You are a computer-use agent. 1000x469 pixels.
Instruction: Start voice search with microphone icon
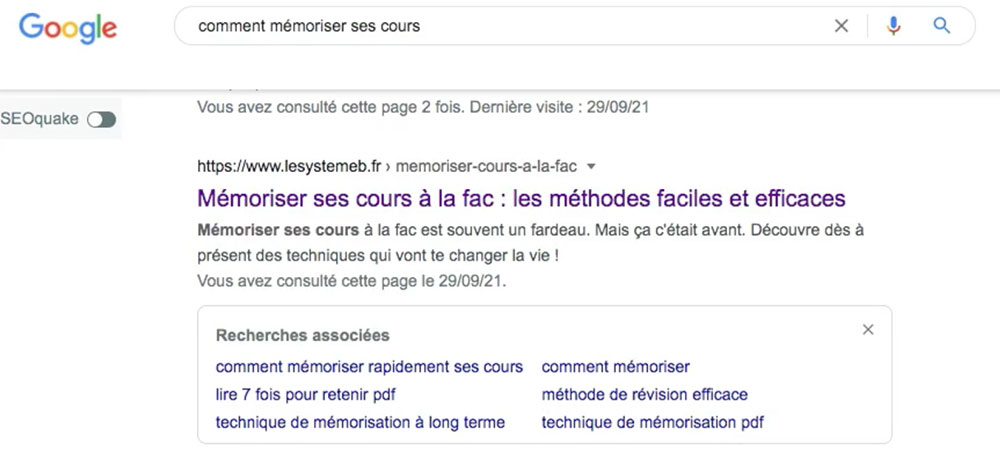click(893, 26)
